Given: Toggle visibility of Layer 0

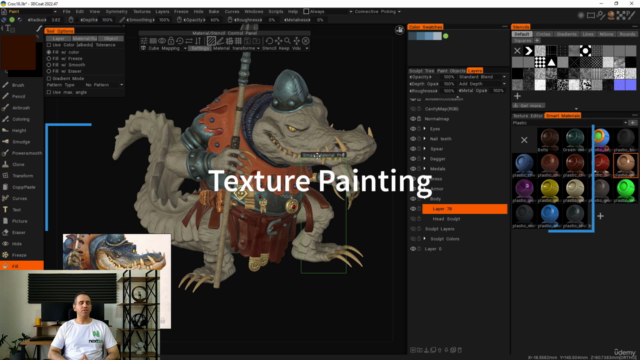Looking at the screenshot, I should coord(413,249).
